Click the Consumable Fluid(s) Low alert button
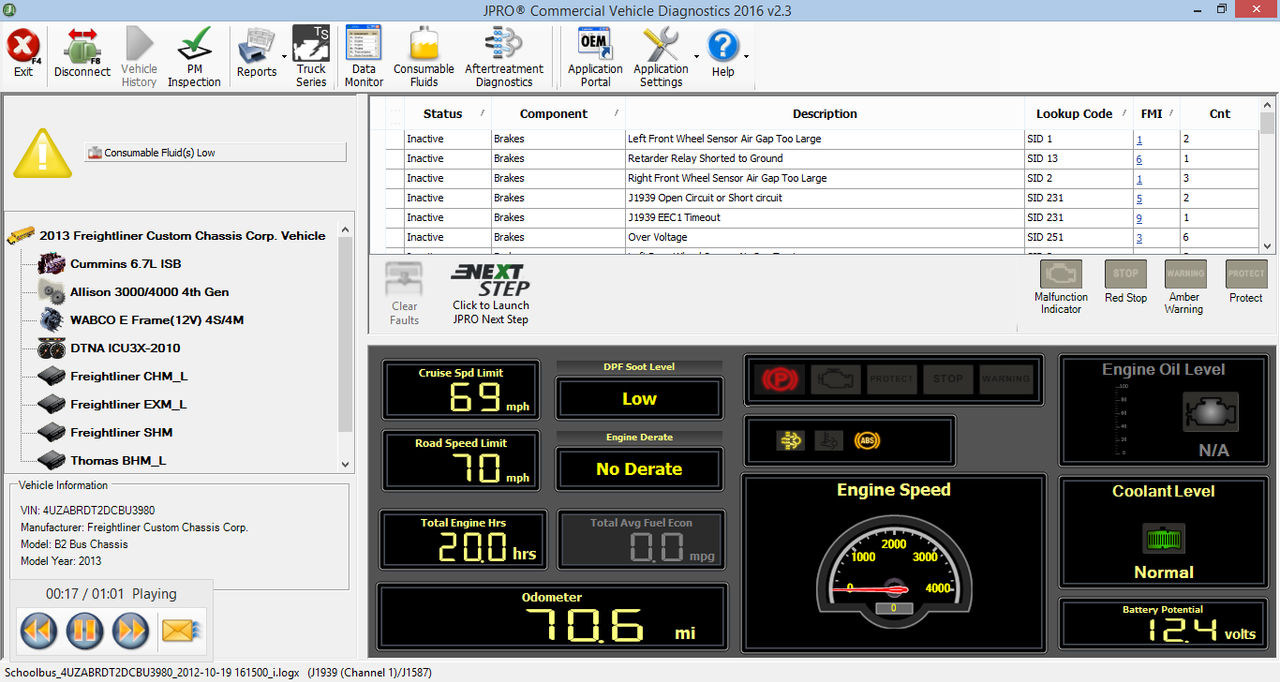Image resolution: width=1280 pixels, height=682 pixels. pyautogui.click(x=215, y=152)
